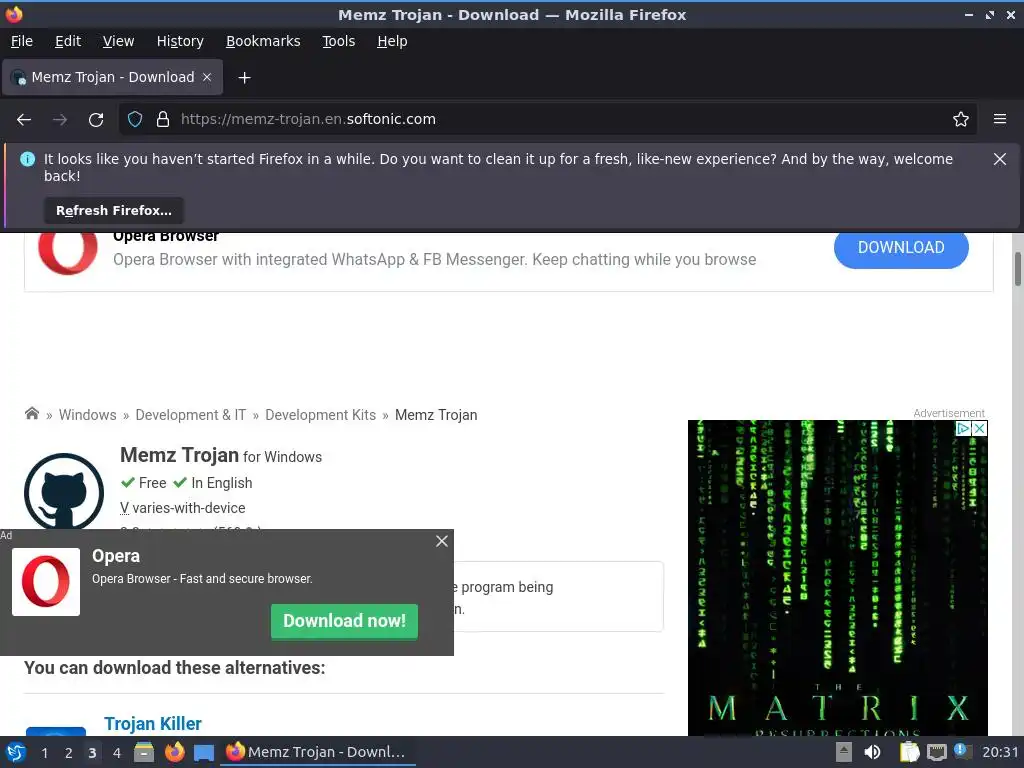Launch the file manager from taskbar
Image resolution: width=1024 pixels, height=768 pixels.
[144, 752]
